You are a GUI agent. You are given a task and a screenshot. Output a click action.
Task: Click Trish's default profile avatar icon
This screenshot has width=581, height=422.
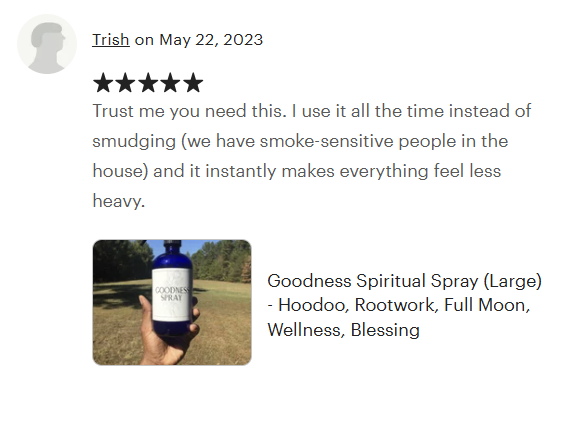click(47, 44)
